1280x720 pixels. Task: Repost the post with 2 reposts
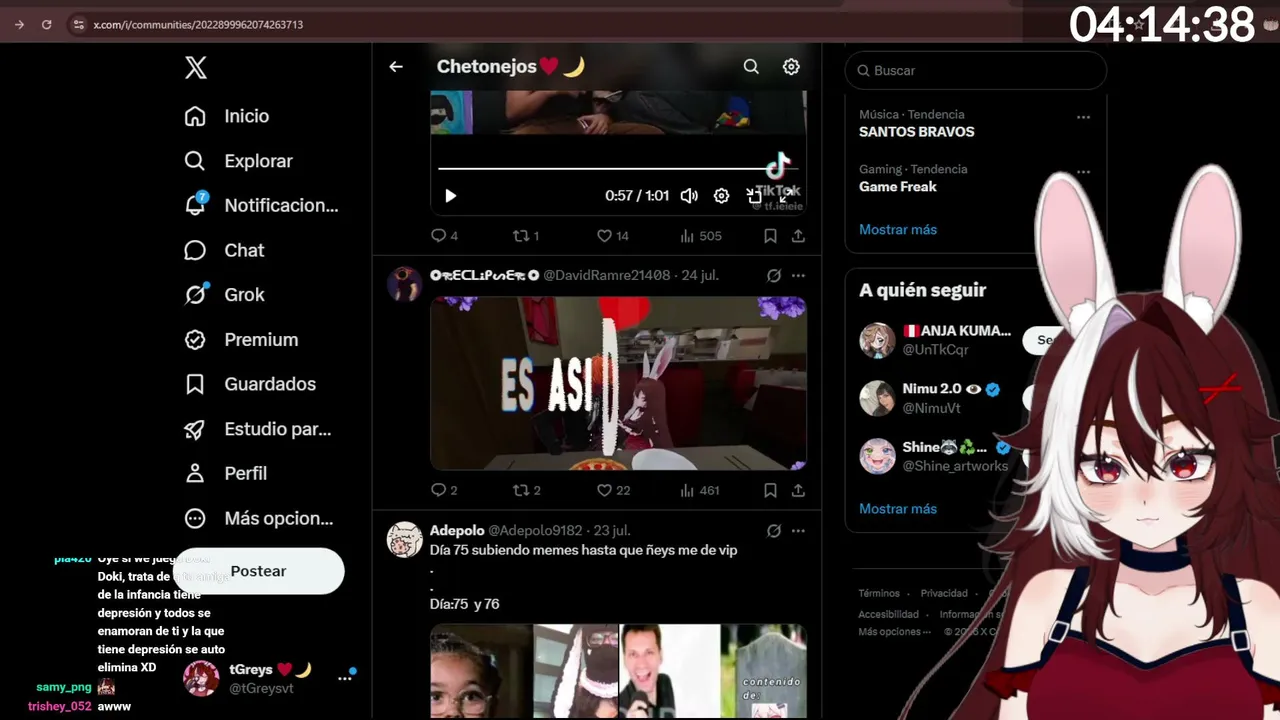pyautogui.click(x=527, y=490)
